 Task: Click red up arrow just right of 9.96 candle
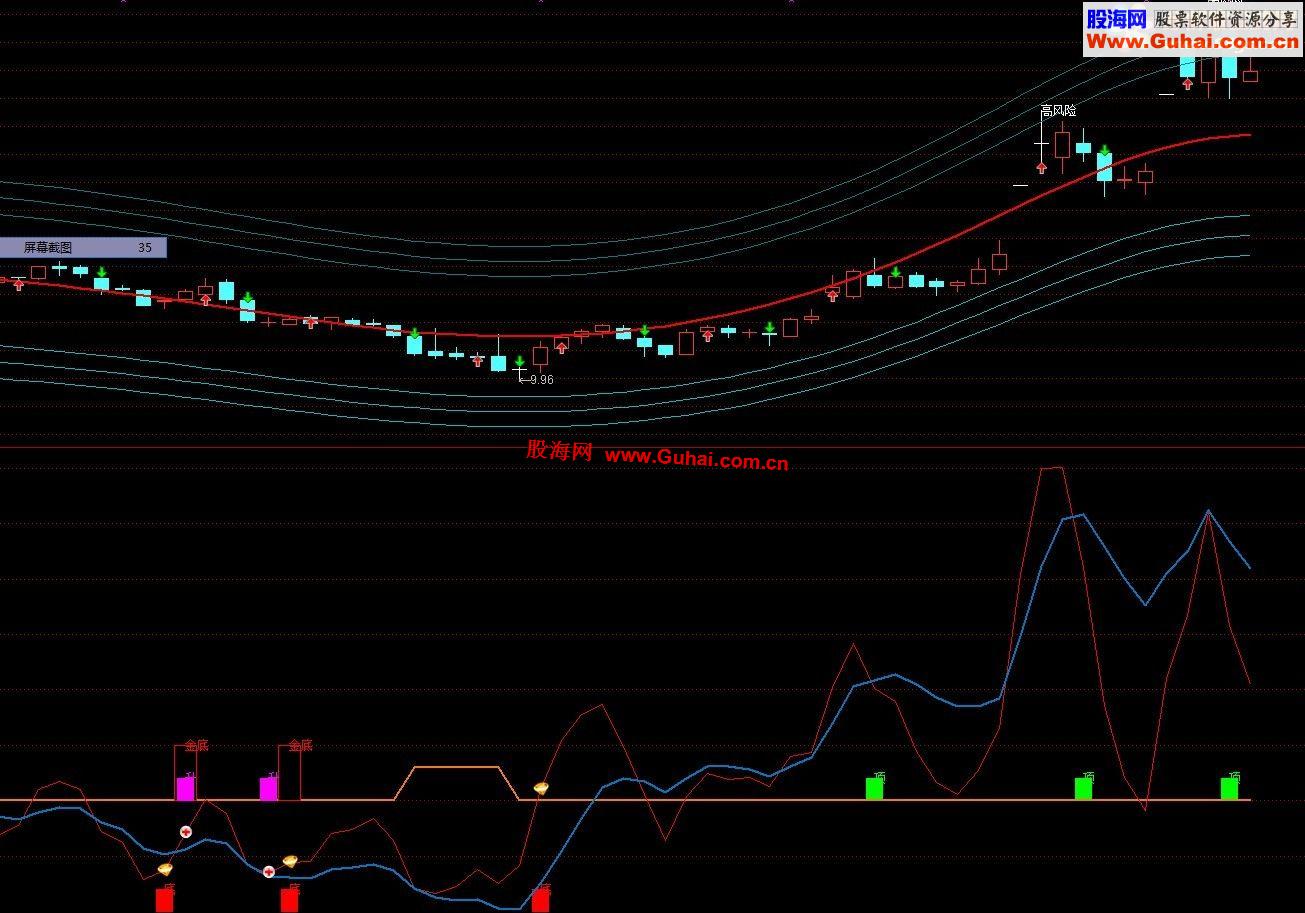(561, 347)
